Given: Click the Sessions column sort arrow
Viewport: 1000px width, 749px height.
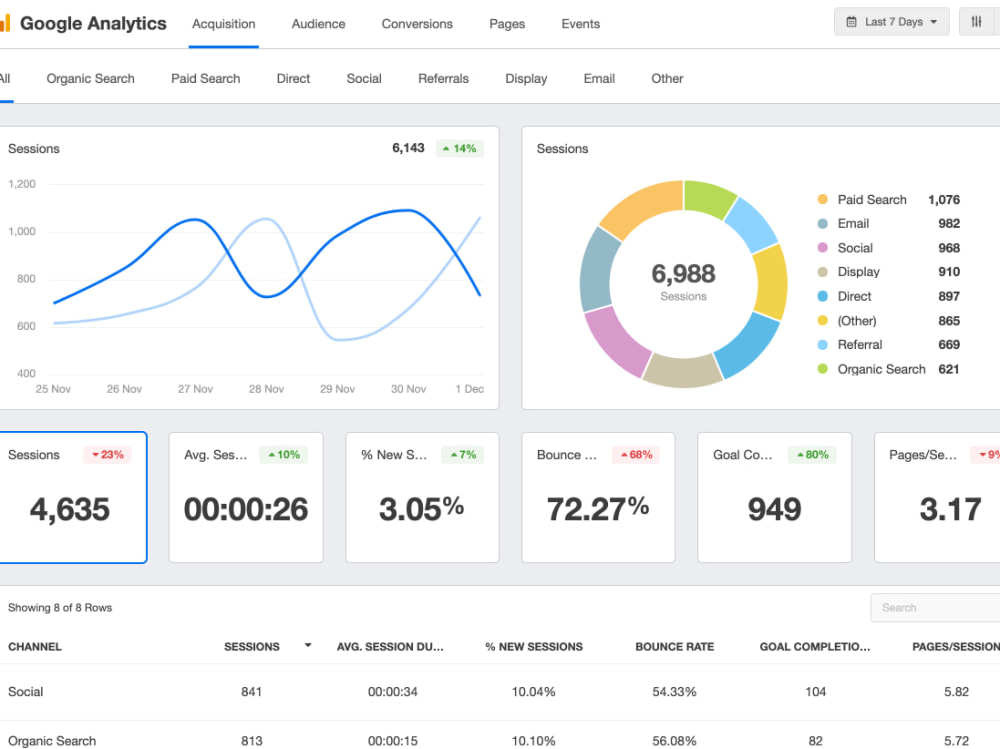Looking at the screenshot, I should pos(308,646).
